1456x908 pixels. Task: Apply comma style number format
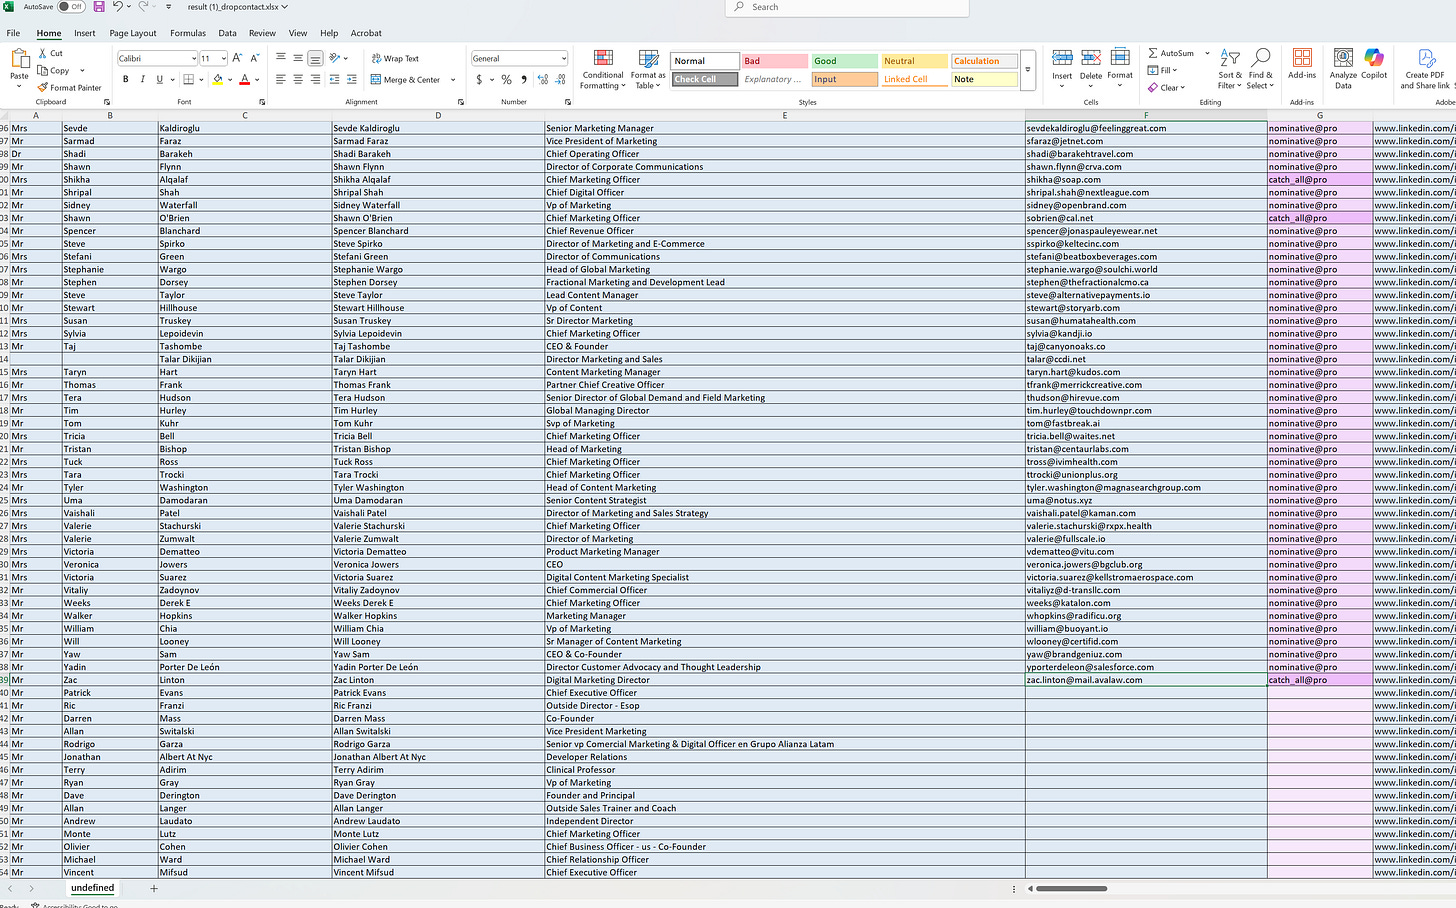pyautogui.click(x=523, y=80)
